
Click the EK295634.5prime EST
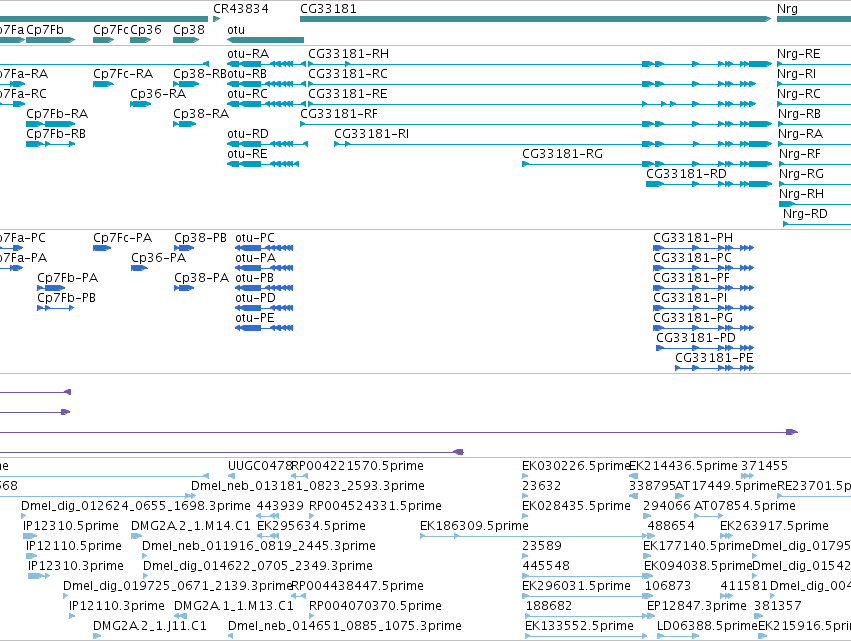click(268, 536)
